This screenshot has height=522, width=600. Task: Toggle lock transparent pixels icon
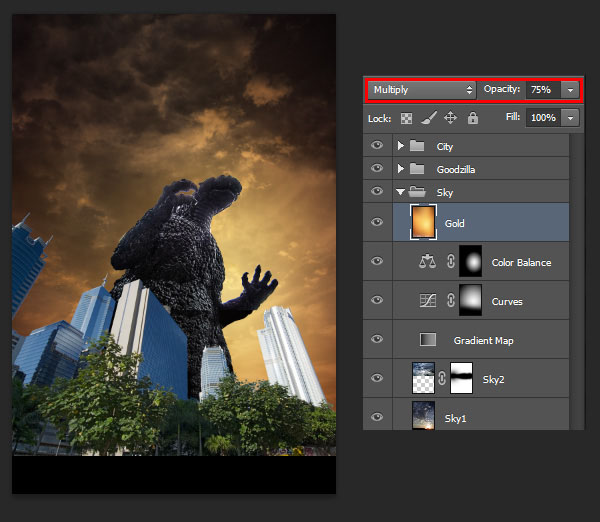click(x=406, y=118)
